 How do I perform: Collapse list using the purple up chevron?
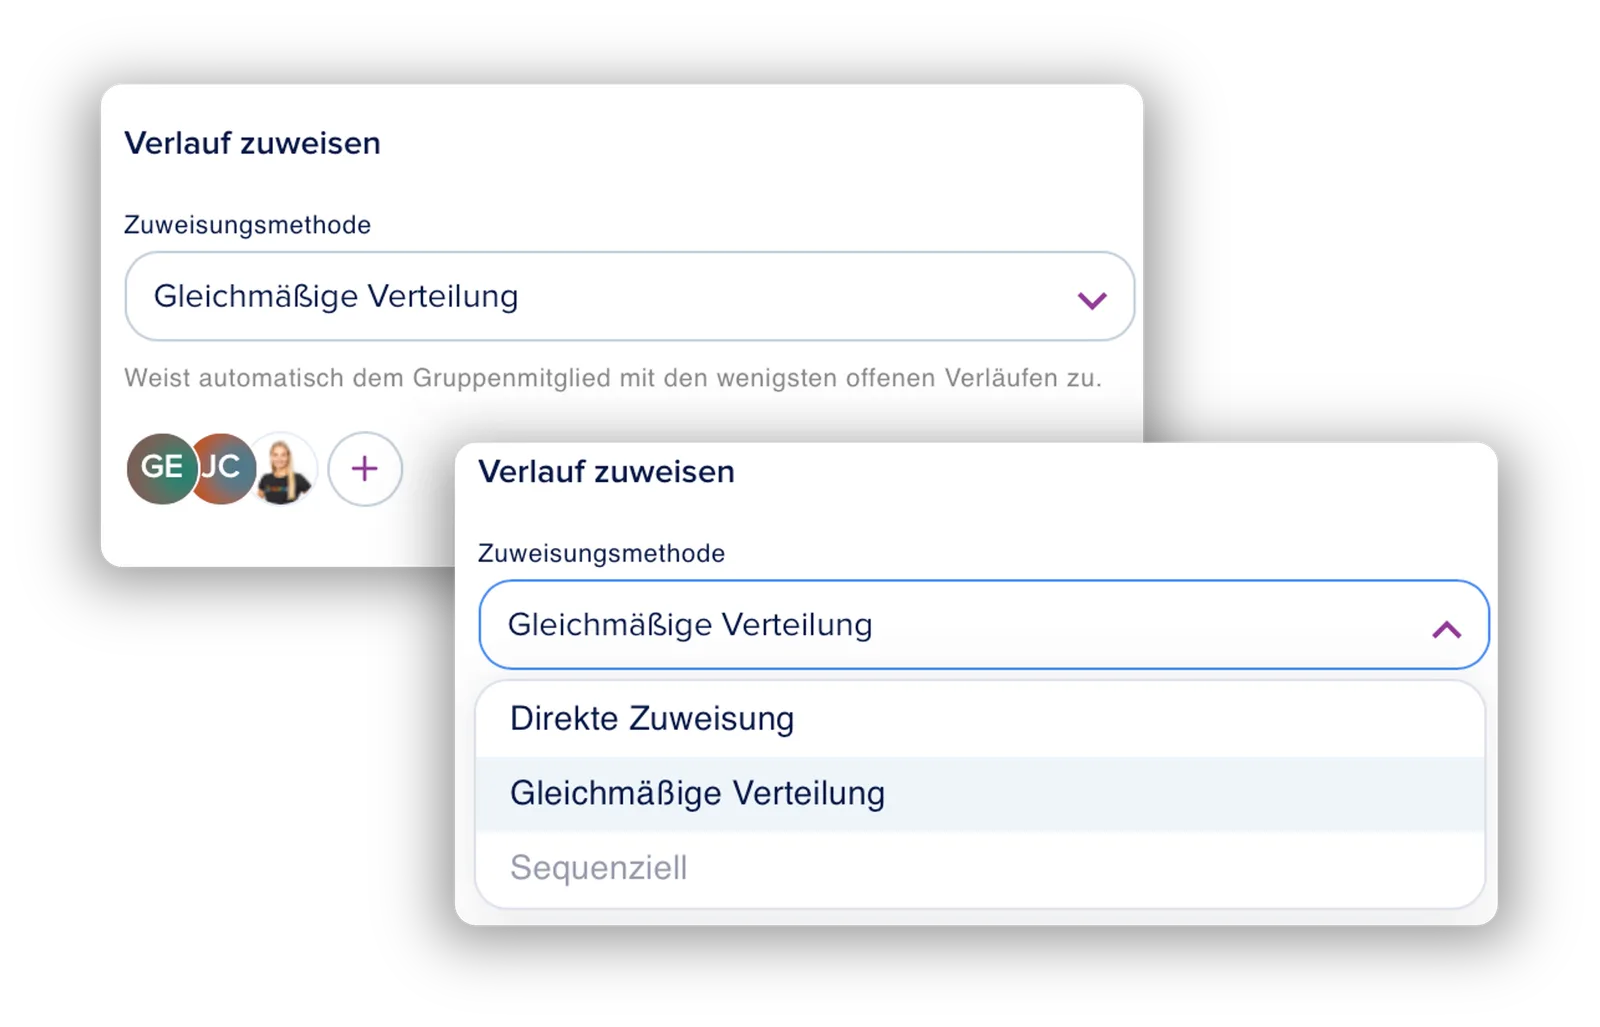tap(1446, 629)
